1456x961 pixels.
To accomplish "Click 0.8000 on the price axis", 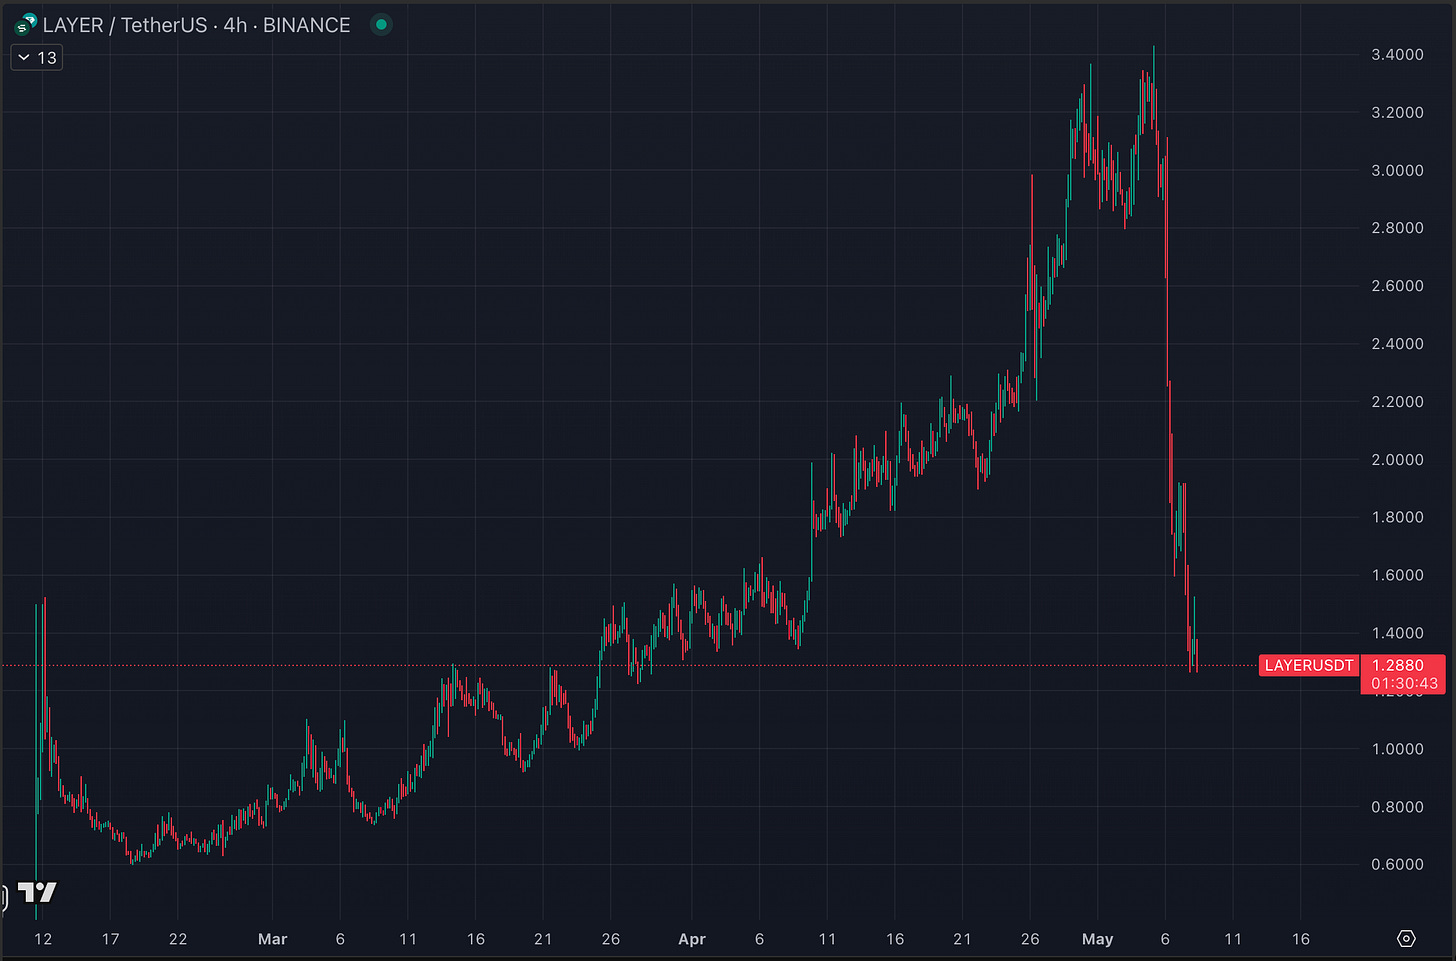I will (1397, 807).
